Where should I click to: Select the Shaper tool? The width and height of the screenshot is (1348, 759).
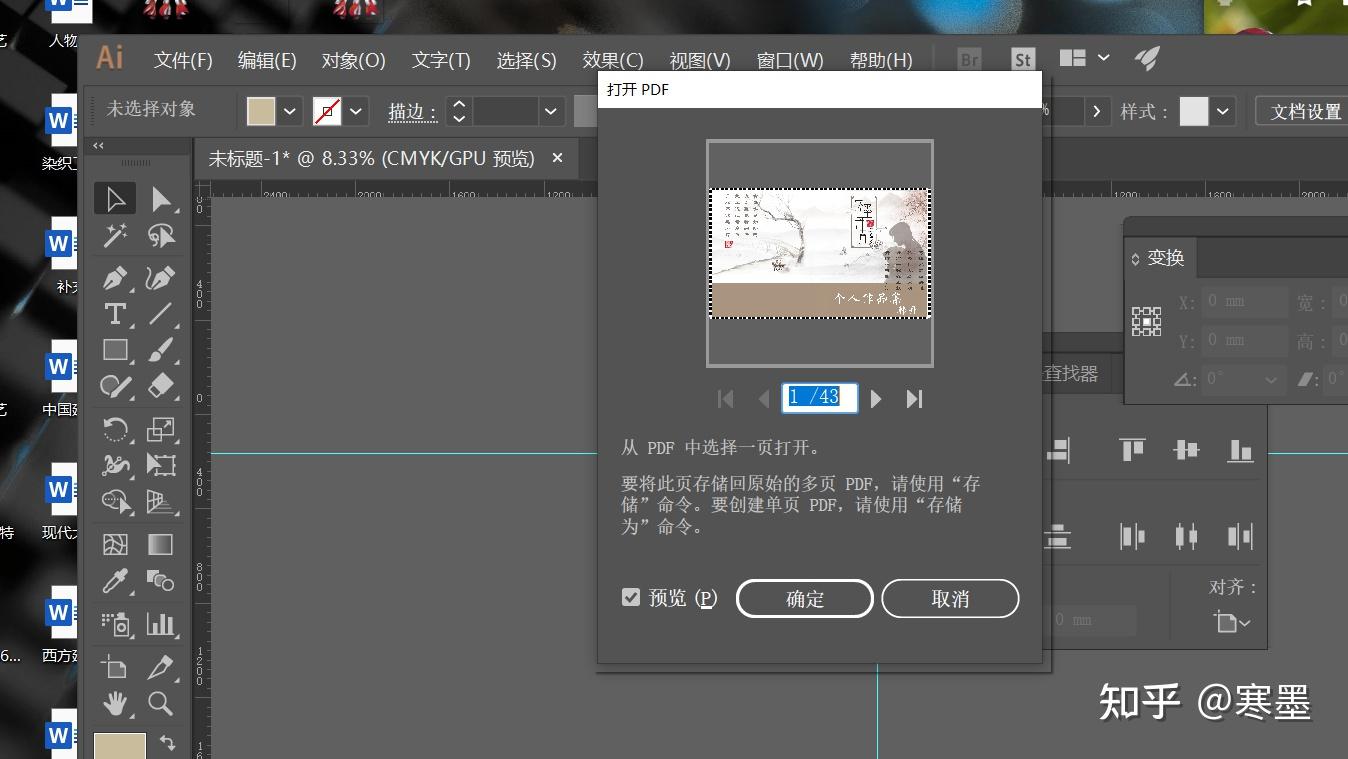[115, 385]
